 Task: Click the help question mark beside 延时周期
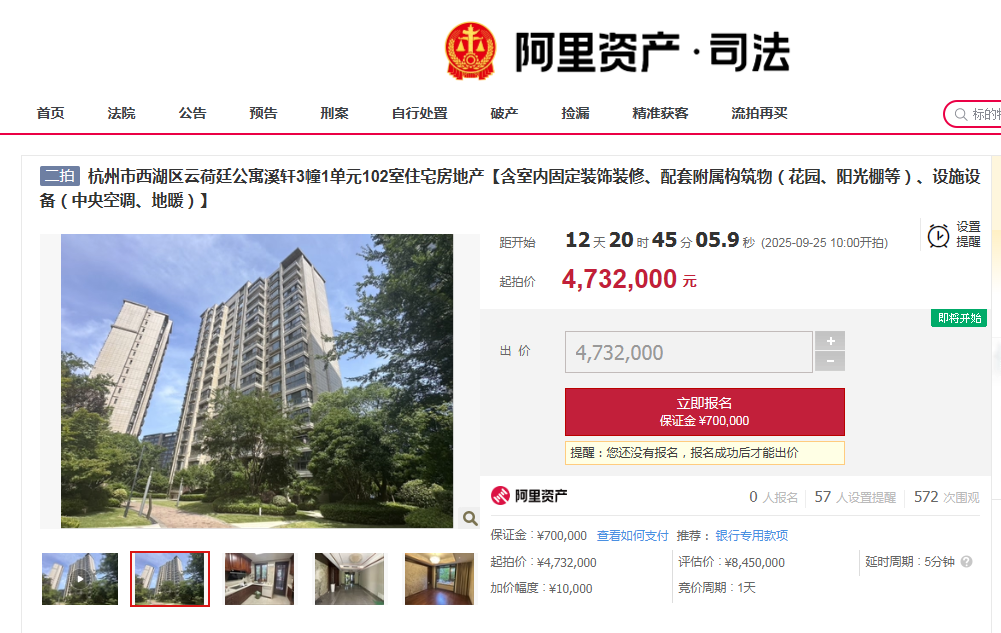(967, 562)
